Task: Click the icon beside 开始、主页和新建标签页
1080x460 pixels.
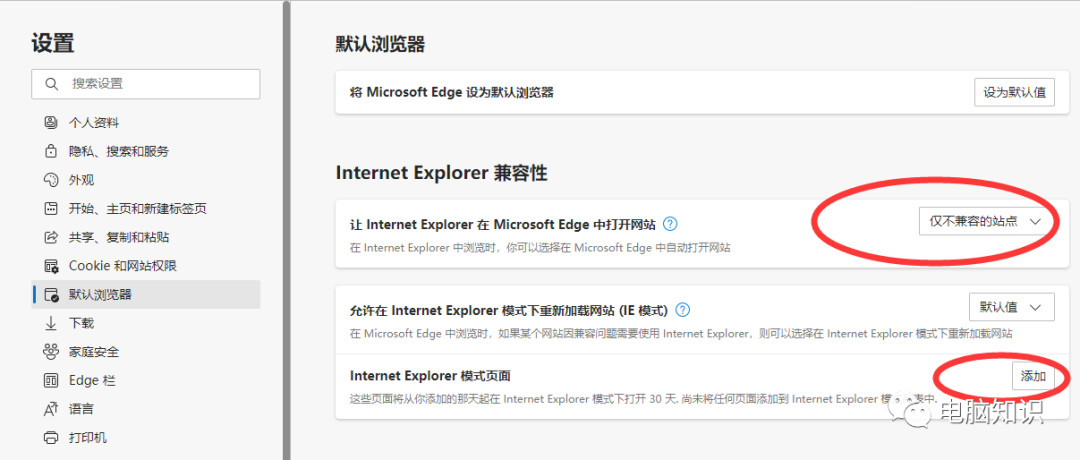Action: pyautogui.click(x=50, y=209)
